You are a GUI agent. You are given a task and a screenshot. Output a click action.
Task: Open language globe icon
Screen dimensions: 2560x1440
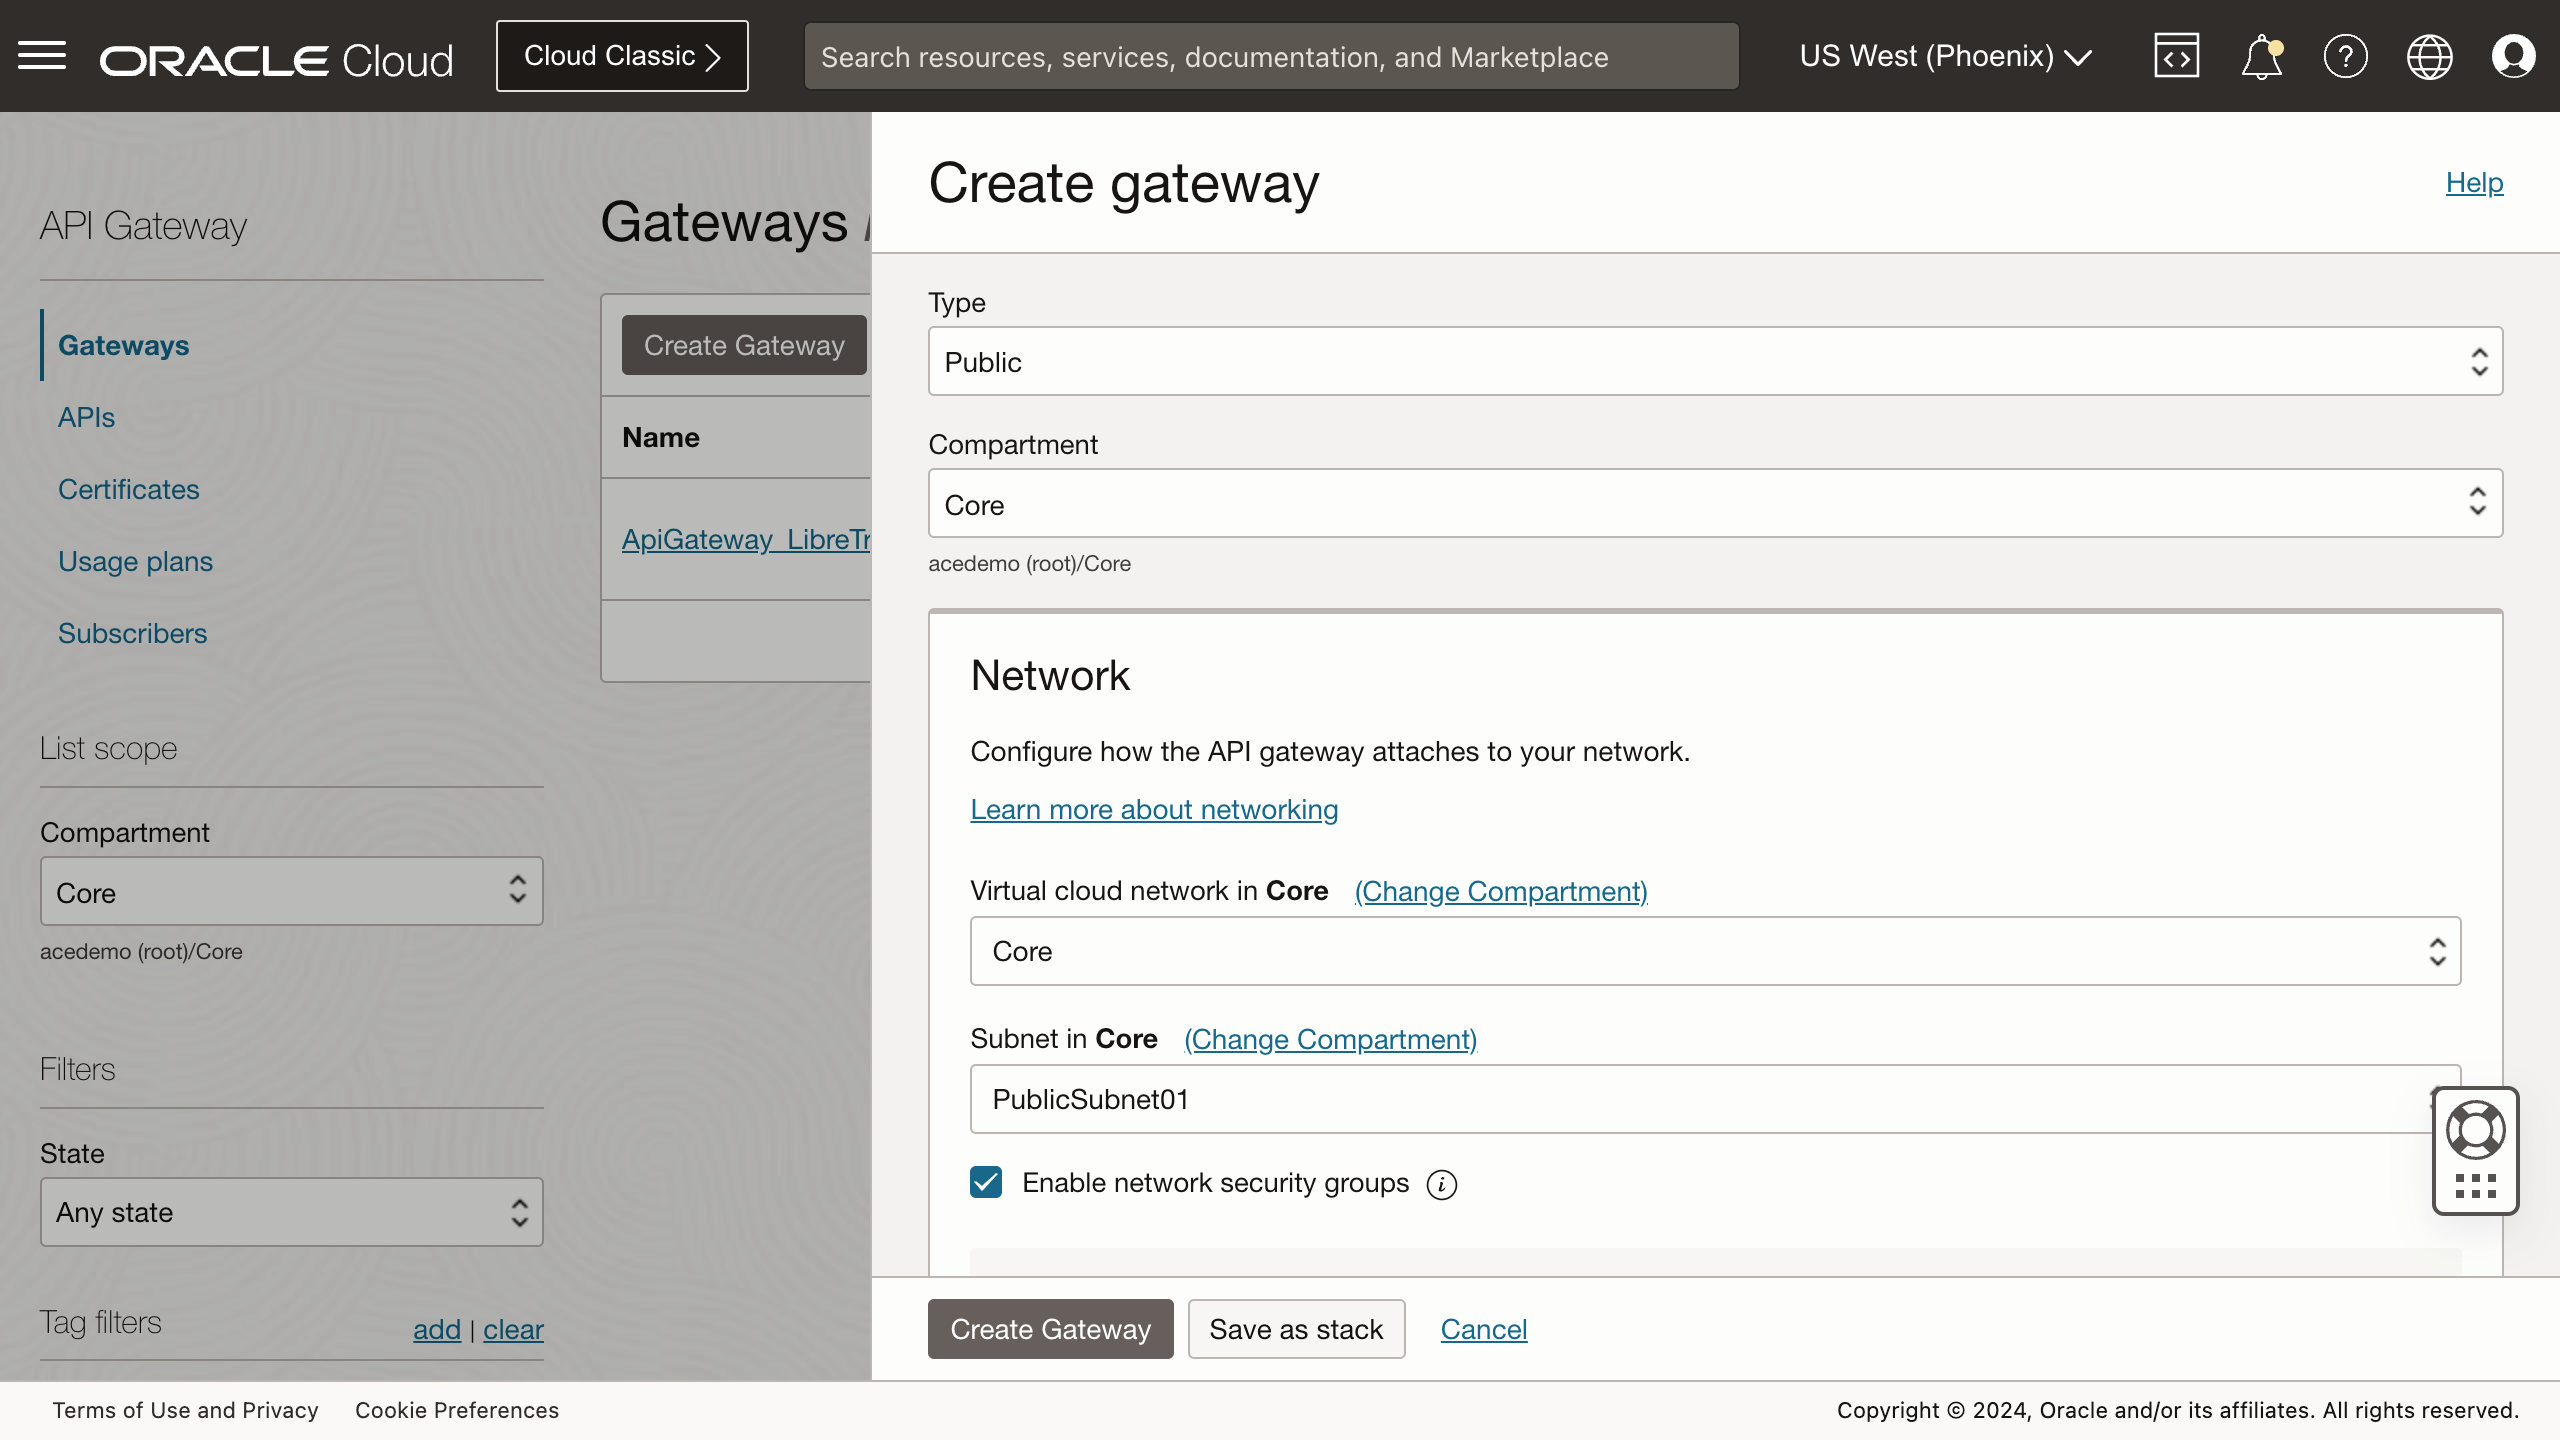tap(2429, 56)
